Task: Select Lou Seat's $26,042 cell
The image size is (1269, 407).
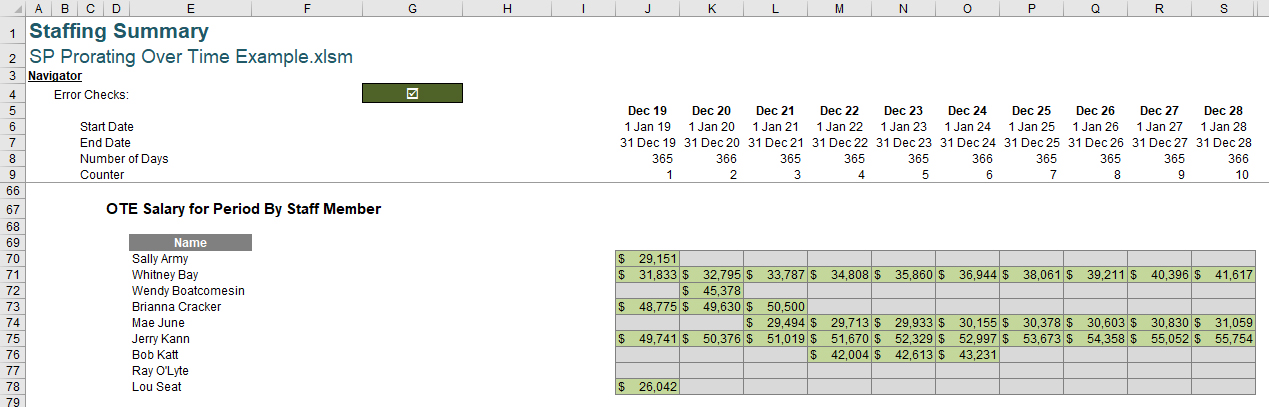Action: (647, 386)
